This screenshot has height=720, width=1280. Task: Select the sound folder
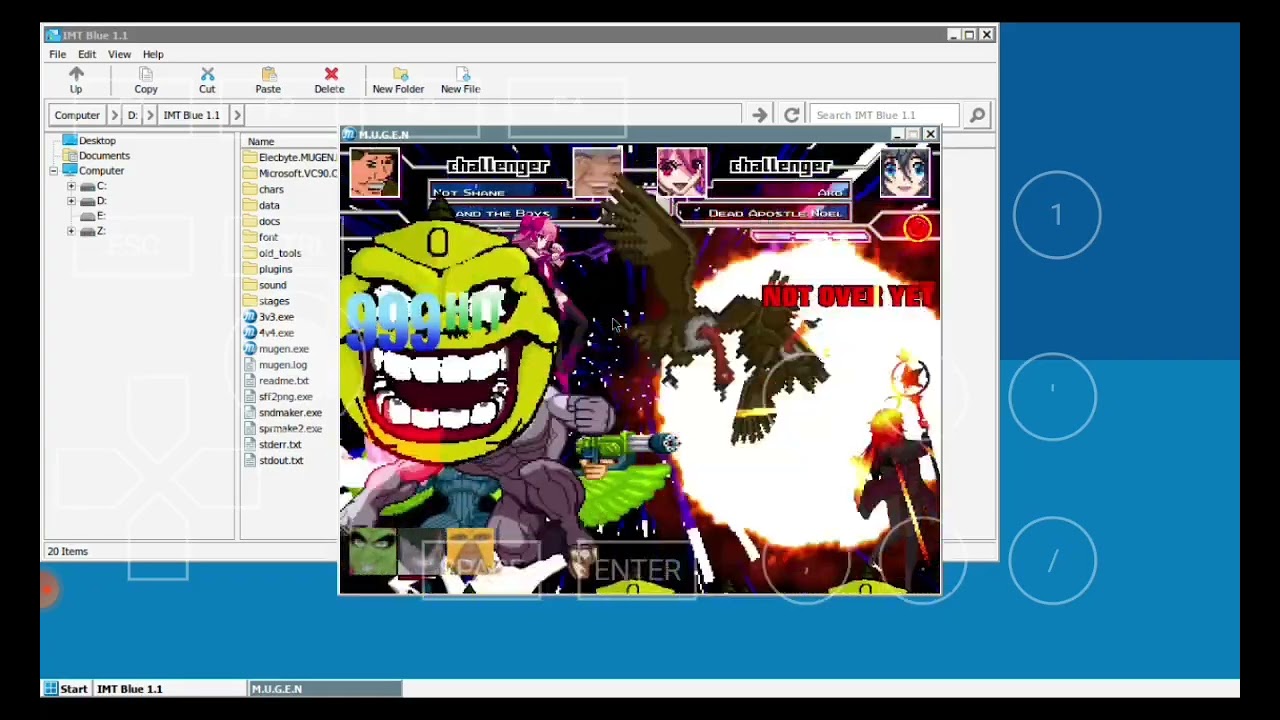point(265,285)
